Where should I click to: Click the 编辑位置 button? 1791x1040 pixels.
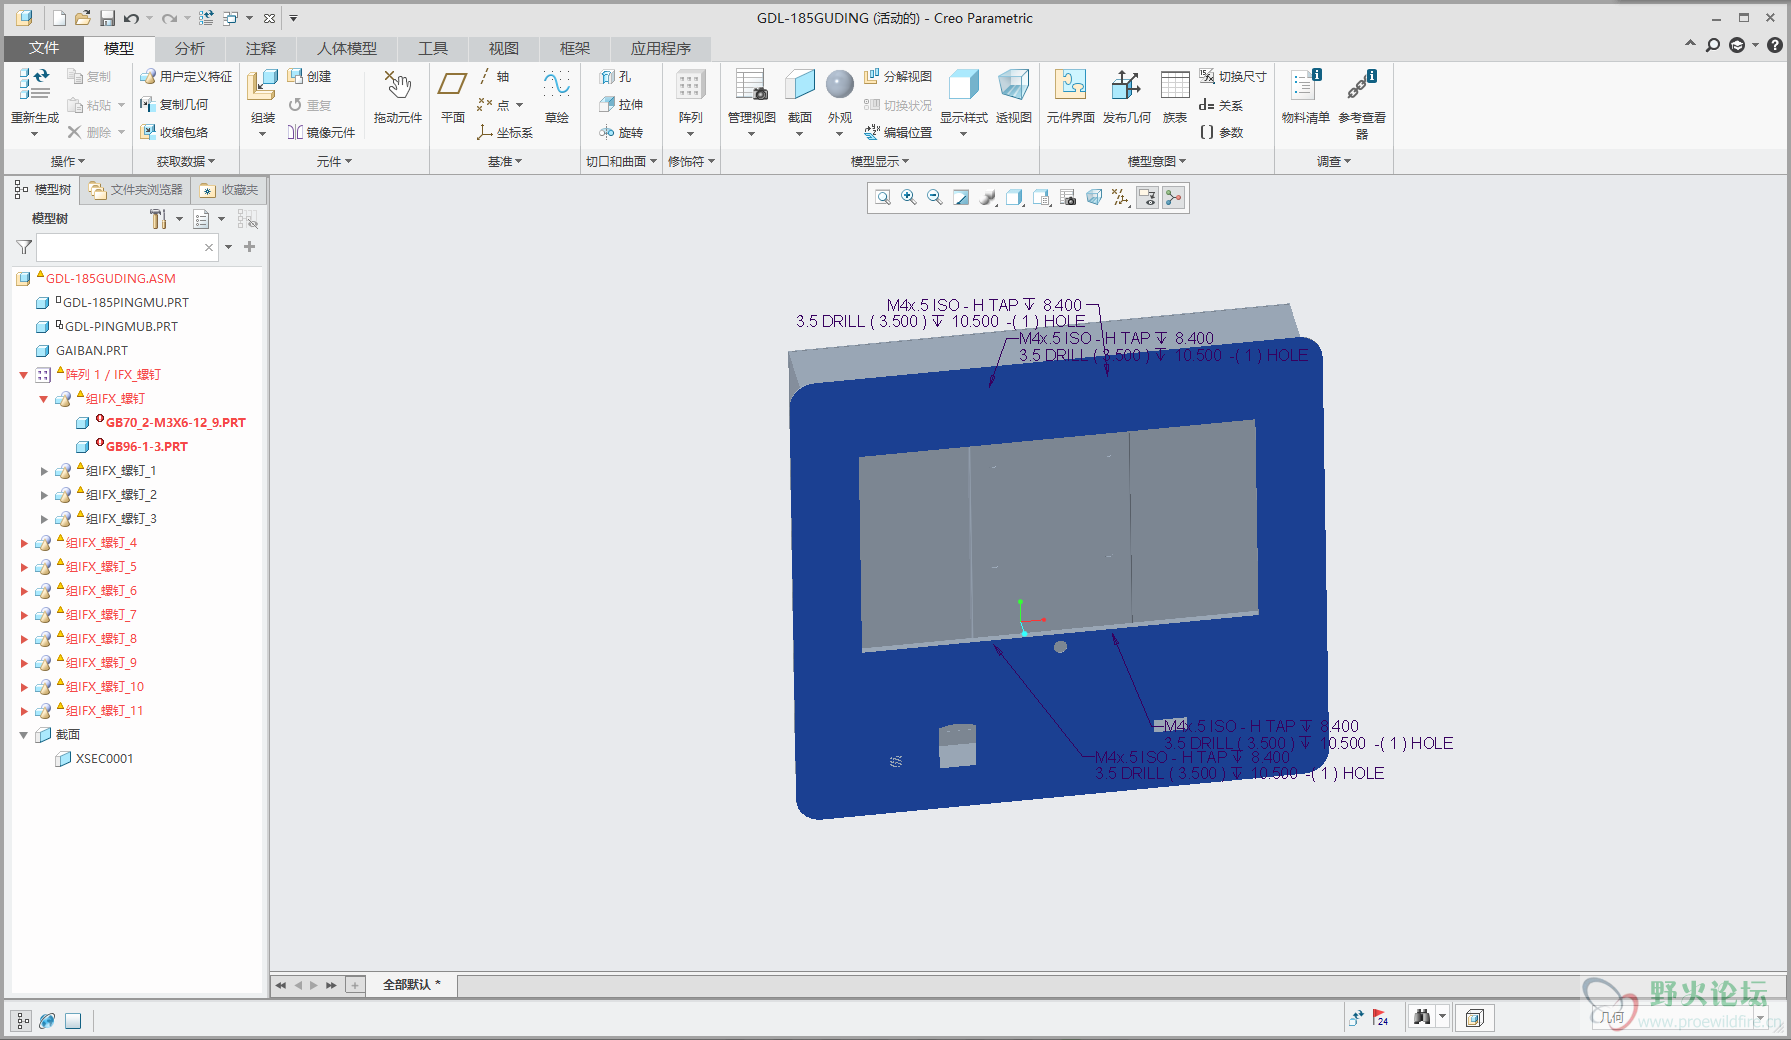898,132
